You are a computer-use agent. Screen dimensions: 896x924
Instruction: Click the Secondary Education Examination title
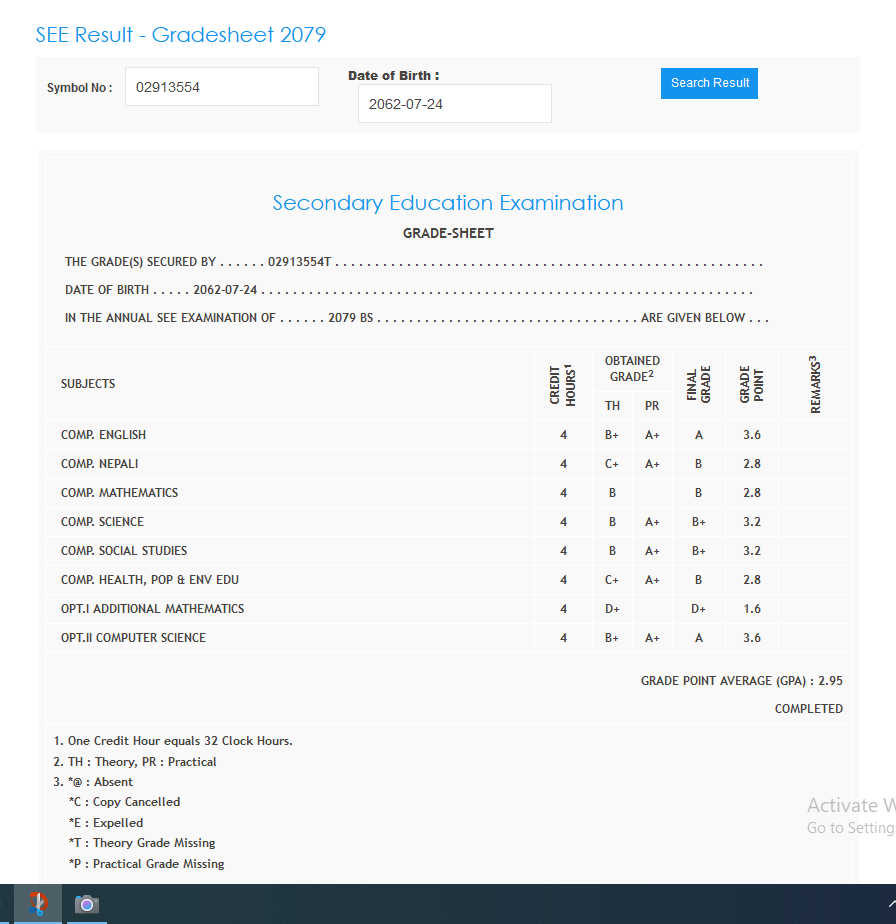pos(448,203)
